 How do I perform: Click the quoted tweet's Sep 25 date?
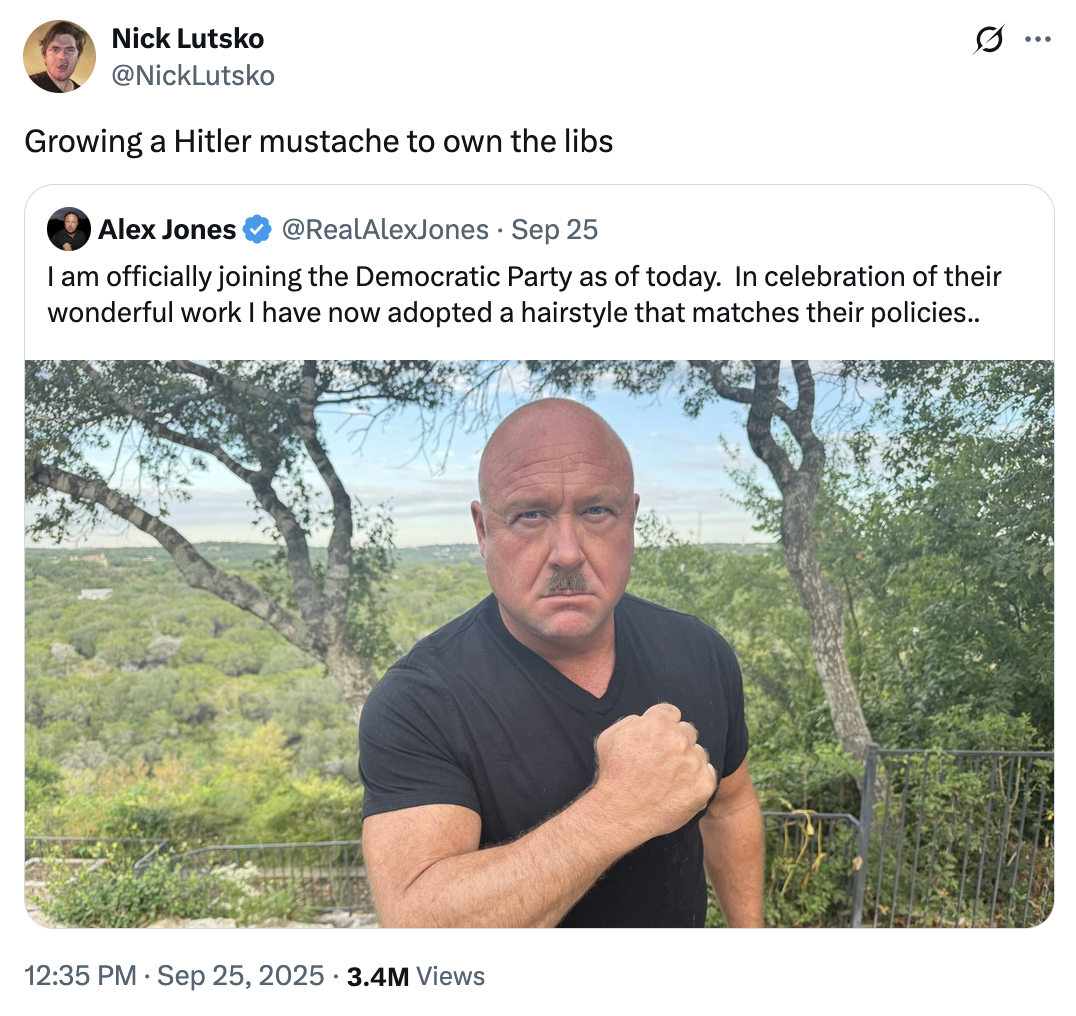point(554,229)
